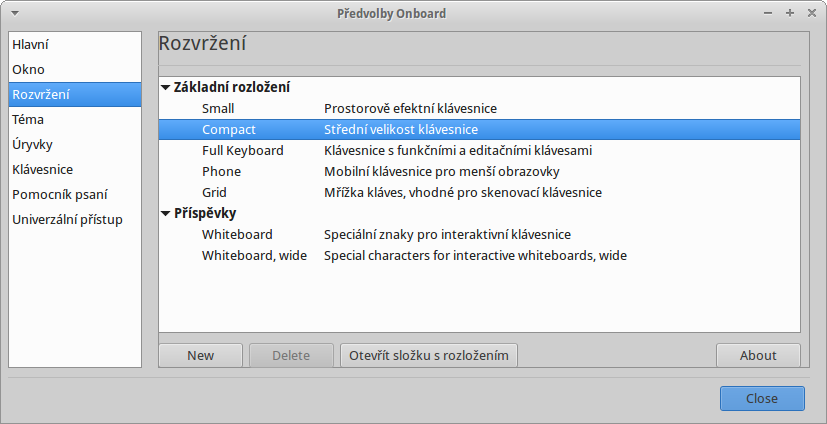Click Otevřít složku s rozložením button

429,355
